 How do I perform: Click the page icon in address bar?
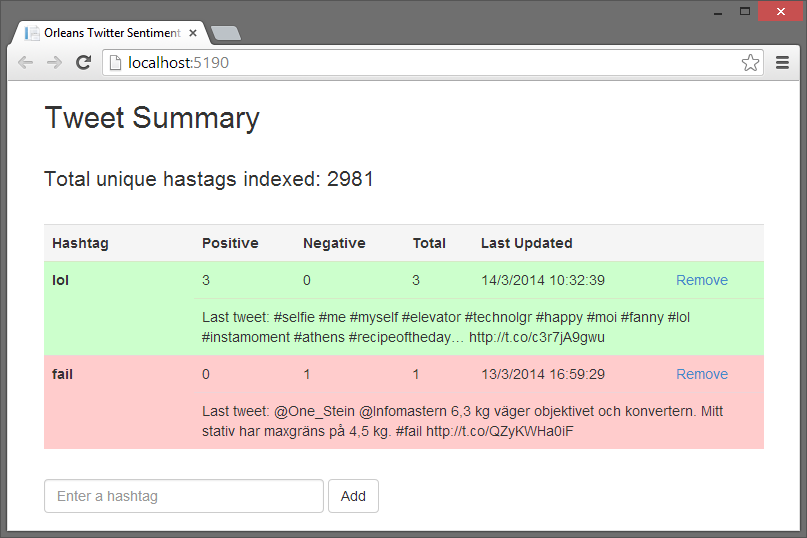[x=115, y=63]
